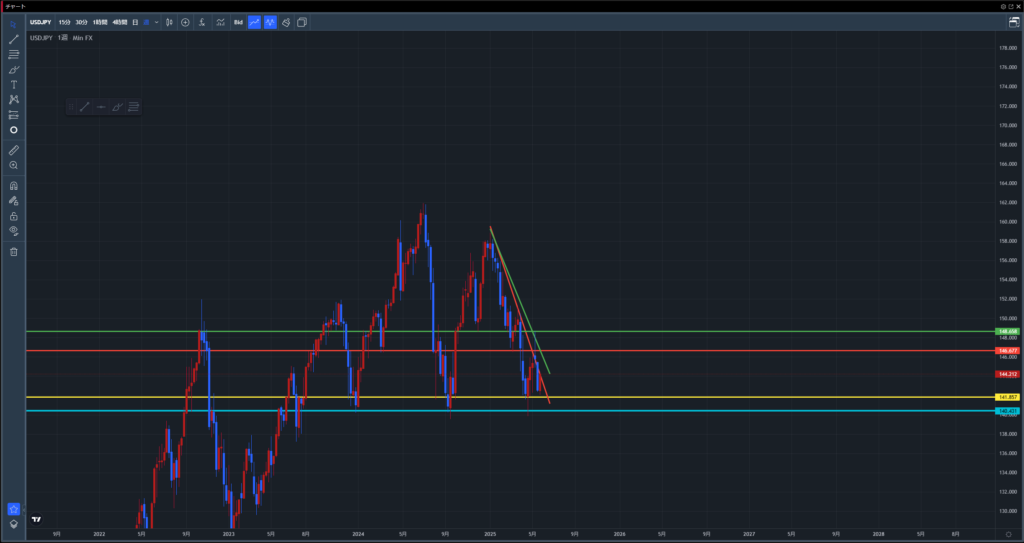Switch to 30分 timeframe
The width and height of the screenshot is (1024, 543).
tap(81, 22)
